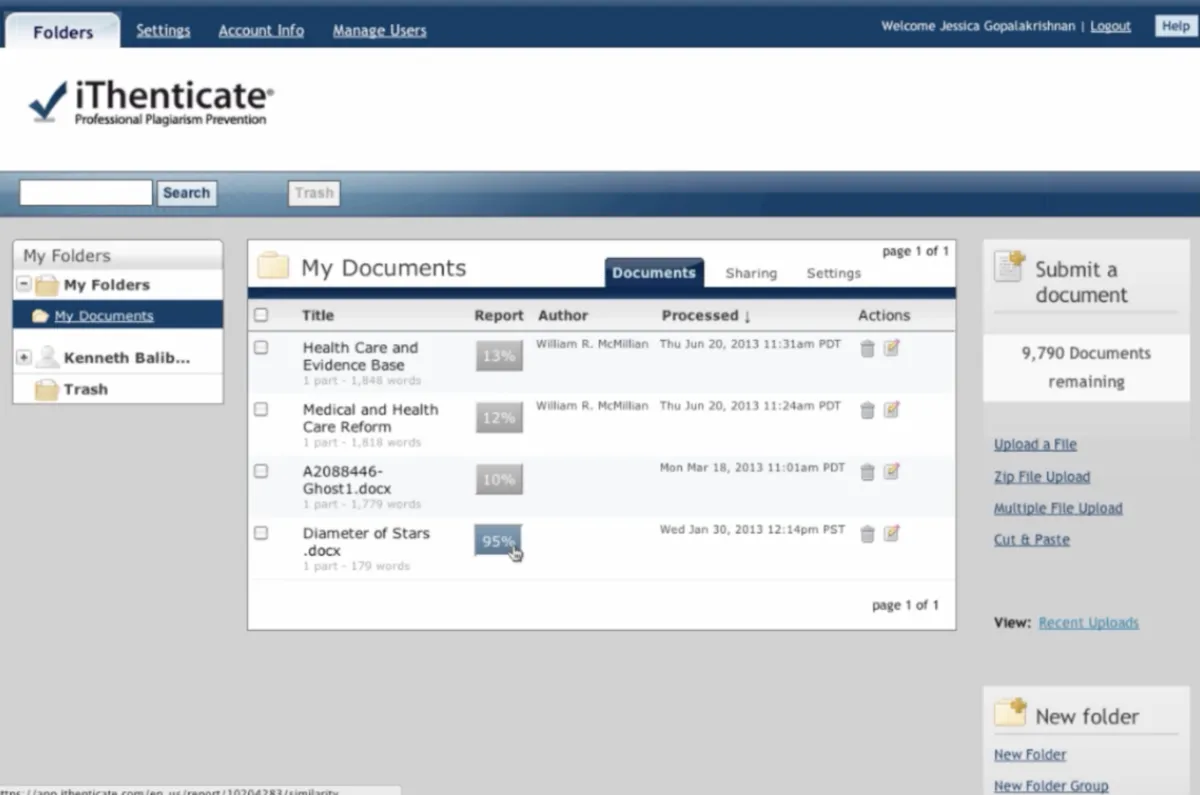Select the Documents tab
The height and width of the screenshot is (795, 1200).
point(654,273)
